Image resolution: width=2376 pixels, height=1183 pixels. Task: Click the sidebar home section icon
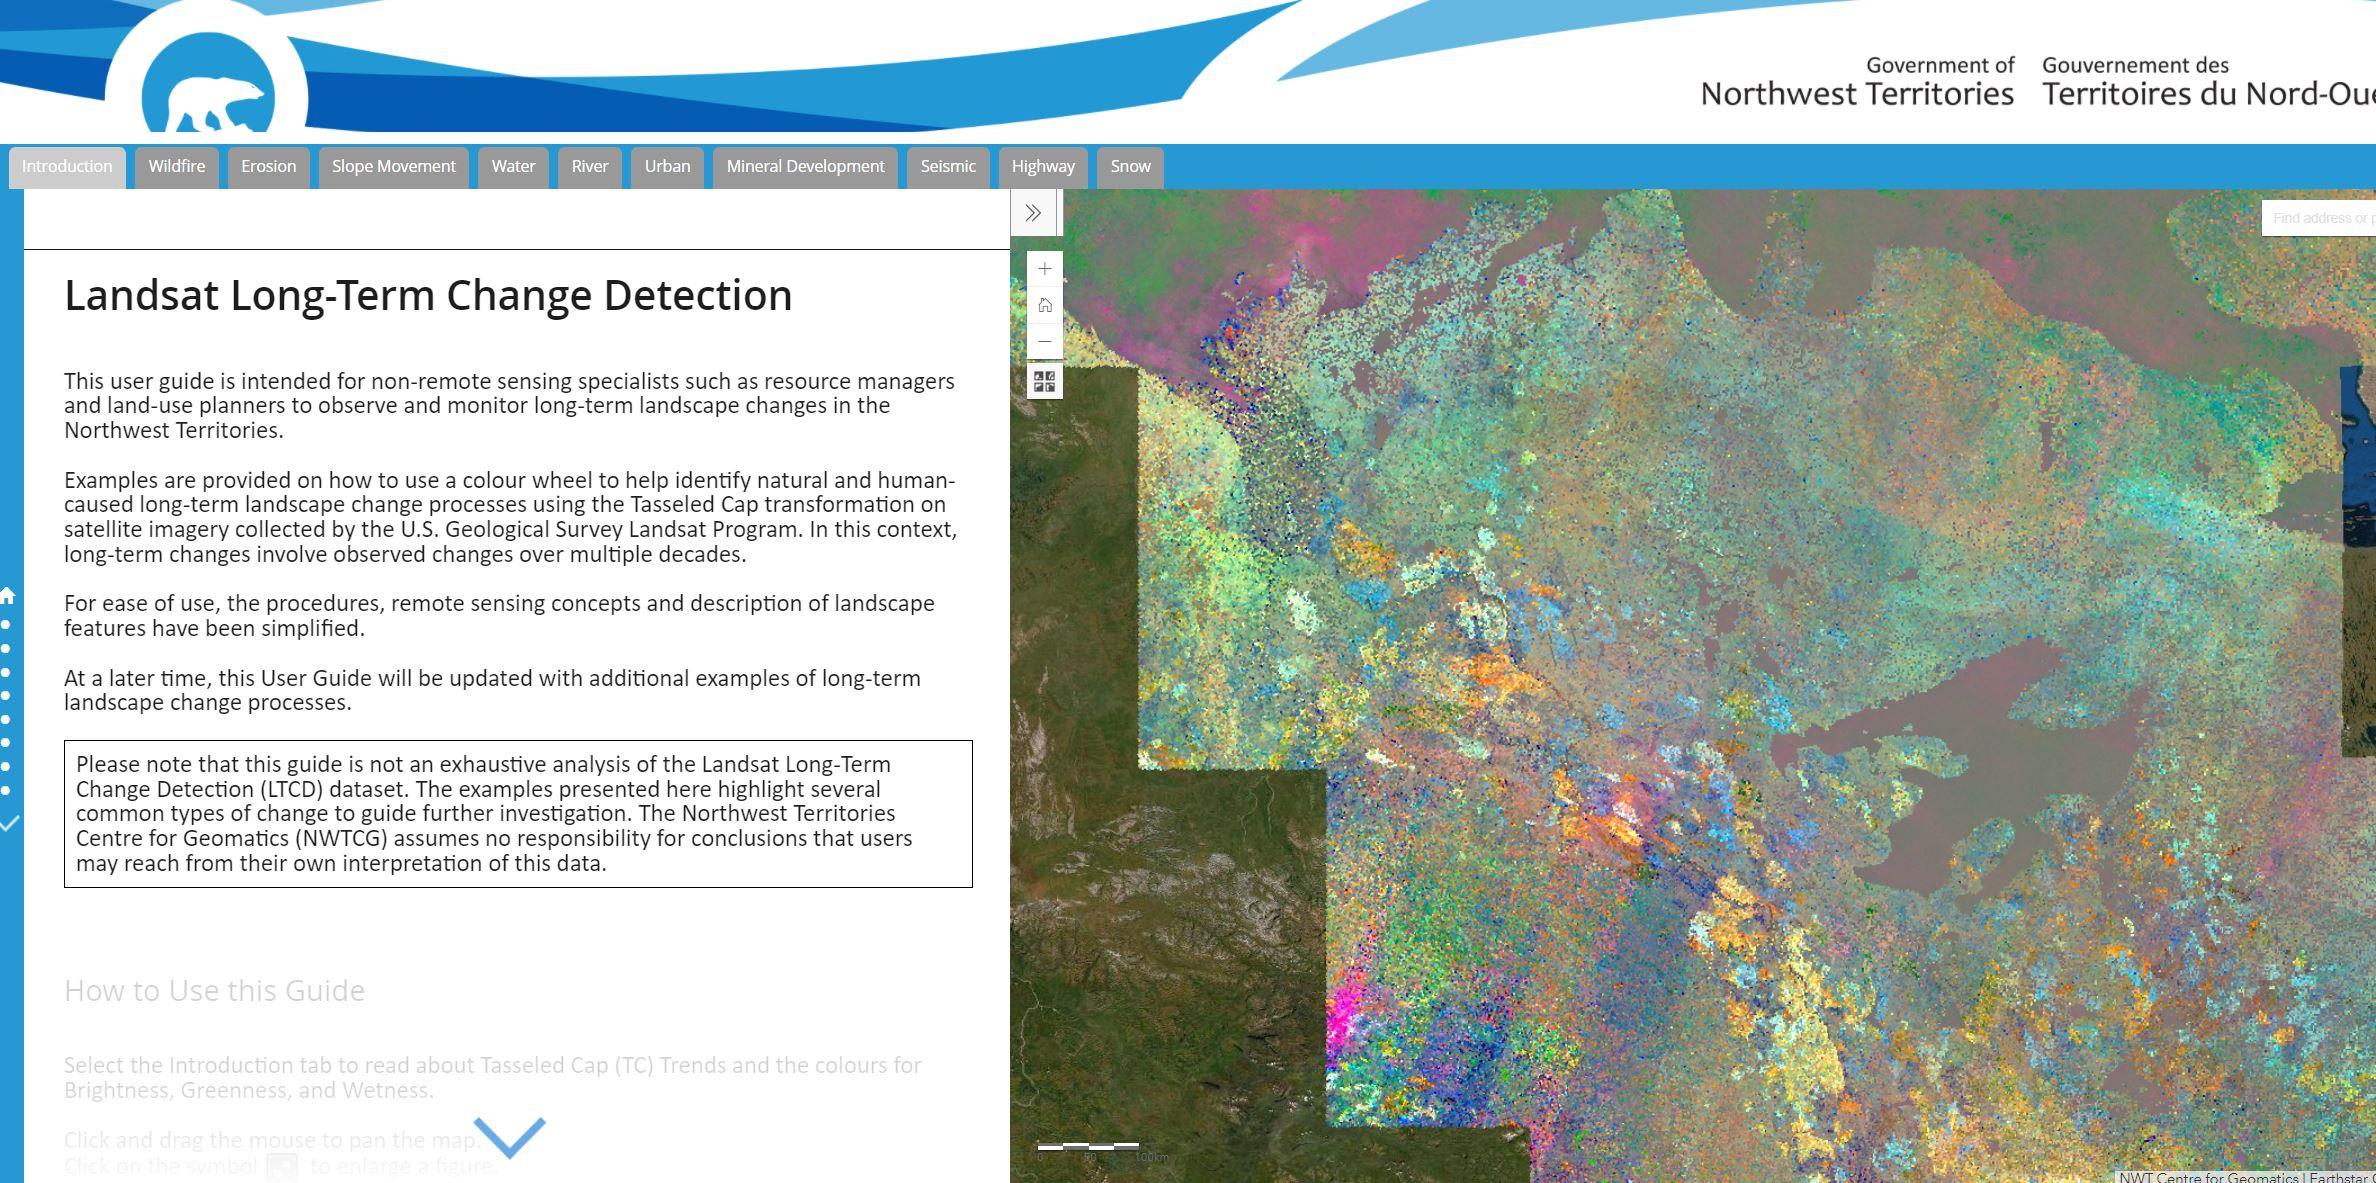[8, 596]
